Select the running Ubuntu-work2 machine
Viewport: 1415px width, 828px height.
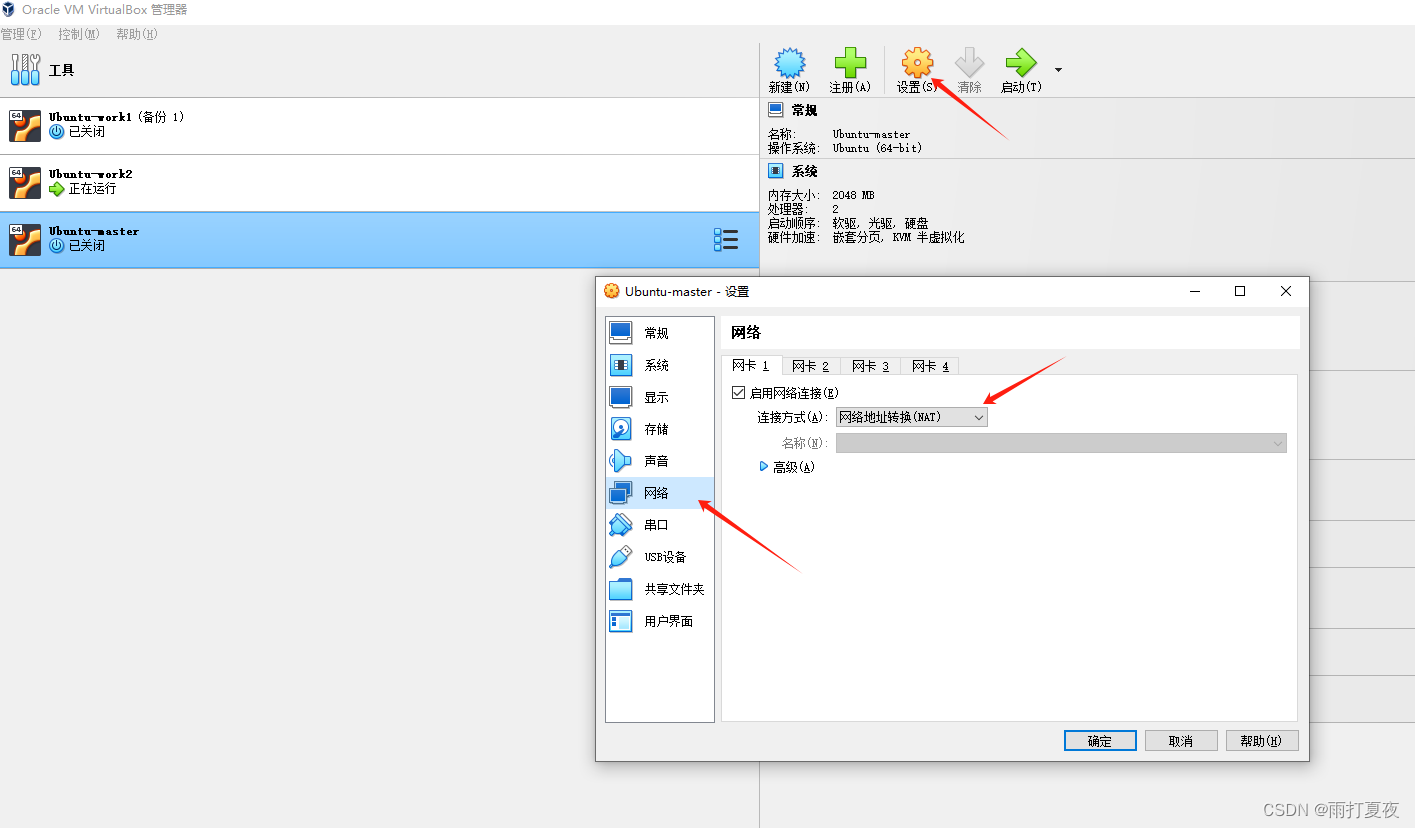(x=379, y=183)
